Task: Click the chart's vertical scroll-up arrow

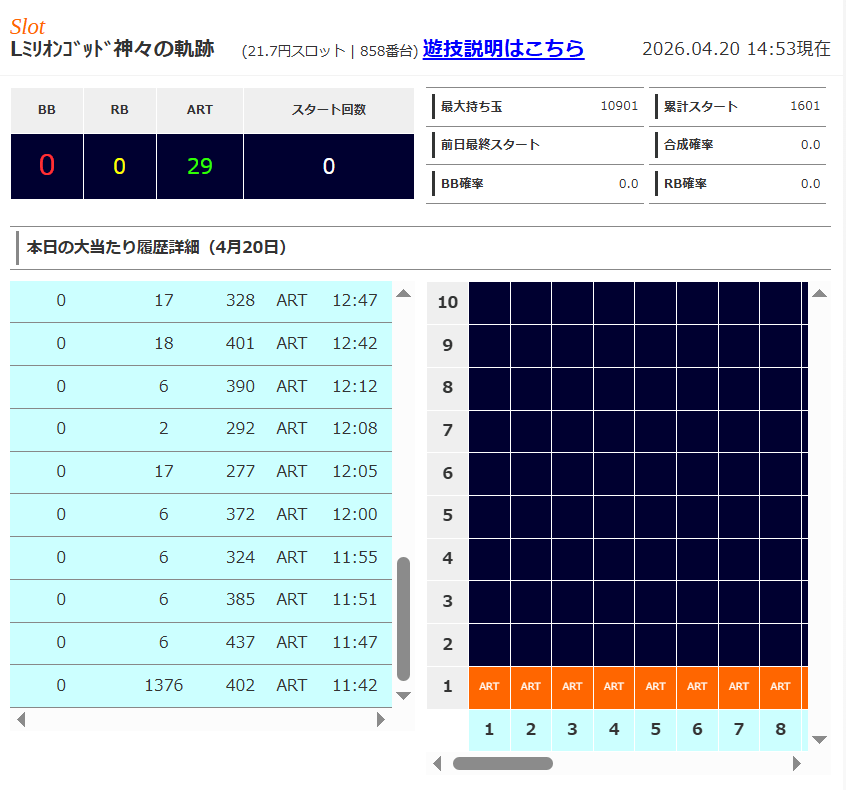Action: [x=819, y=294]
